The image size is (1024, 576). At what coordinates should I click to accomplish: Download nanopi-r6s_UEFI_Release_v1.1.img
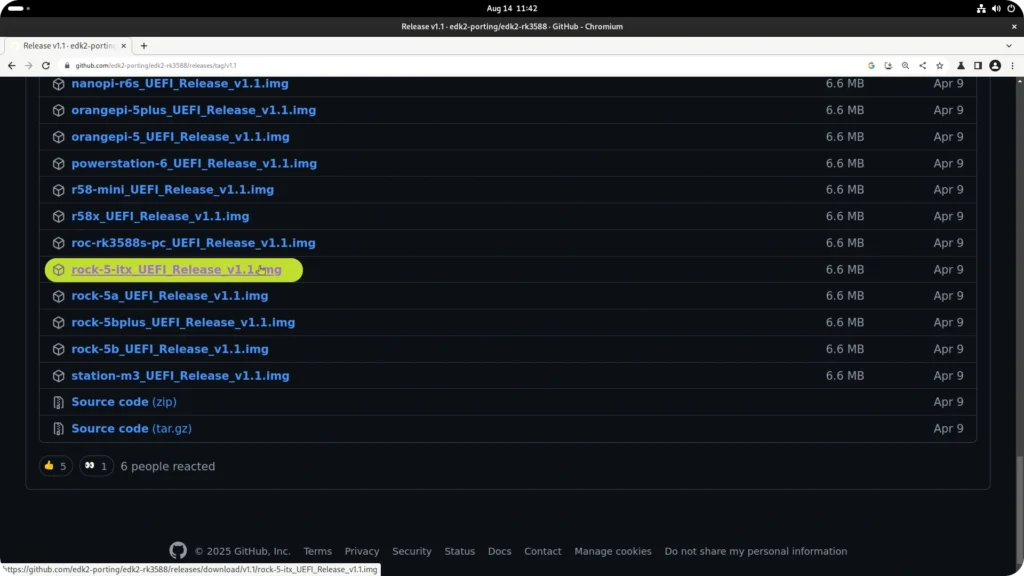click(180, 84)
